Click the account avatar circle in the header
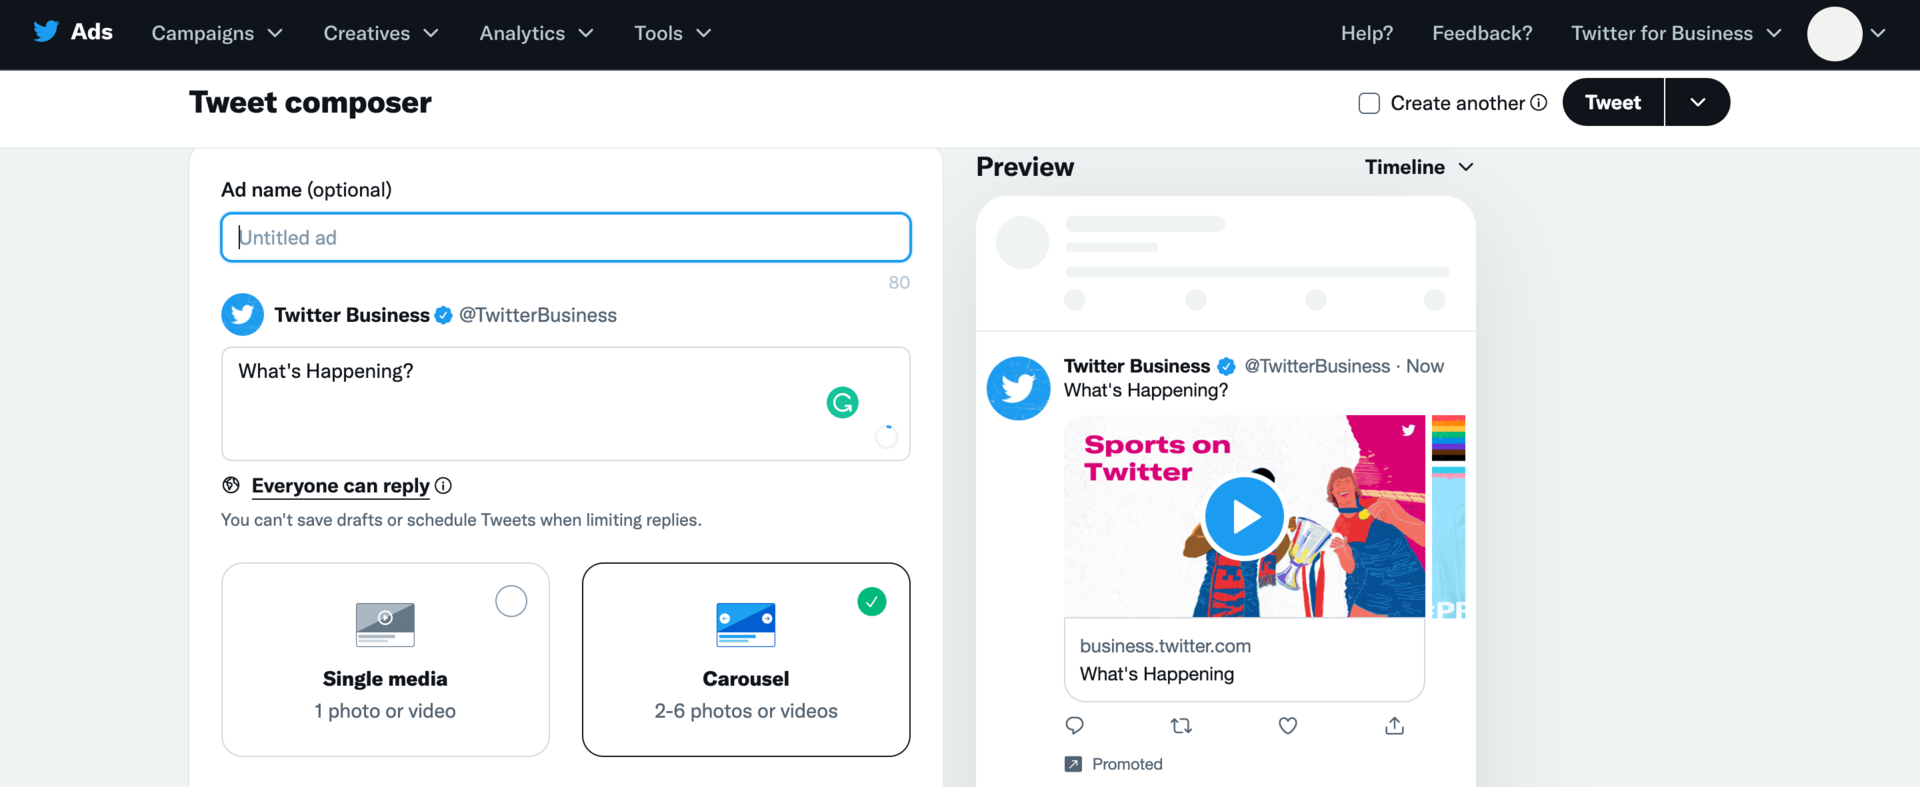This screenshot has width=1920, height=787. point(1834,34)
